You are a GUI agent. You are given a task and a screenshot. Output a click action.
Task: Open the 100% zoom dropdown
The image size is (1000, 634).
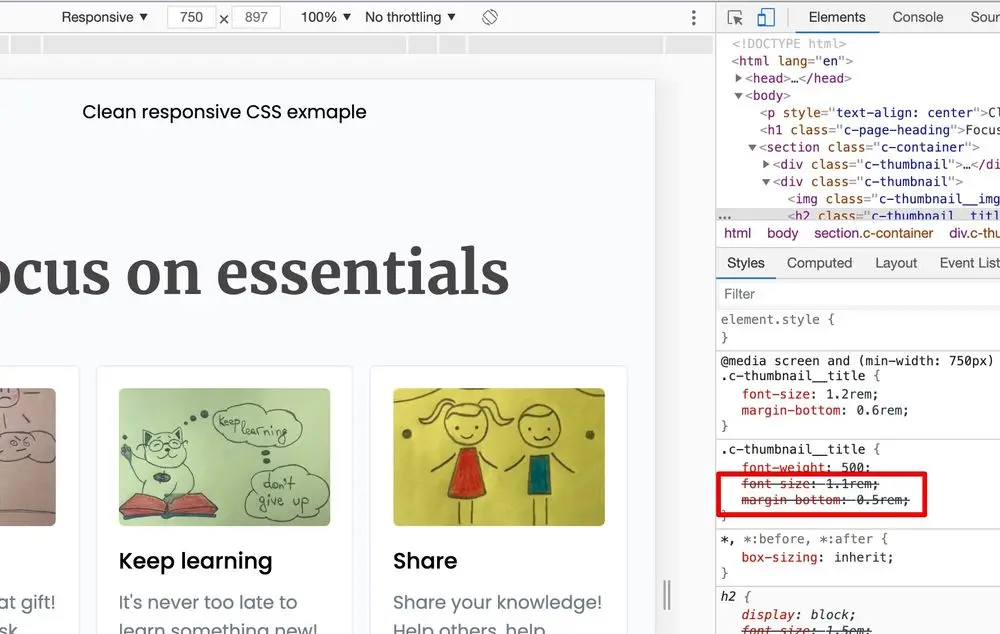[326, 17]
